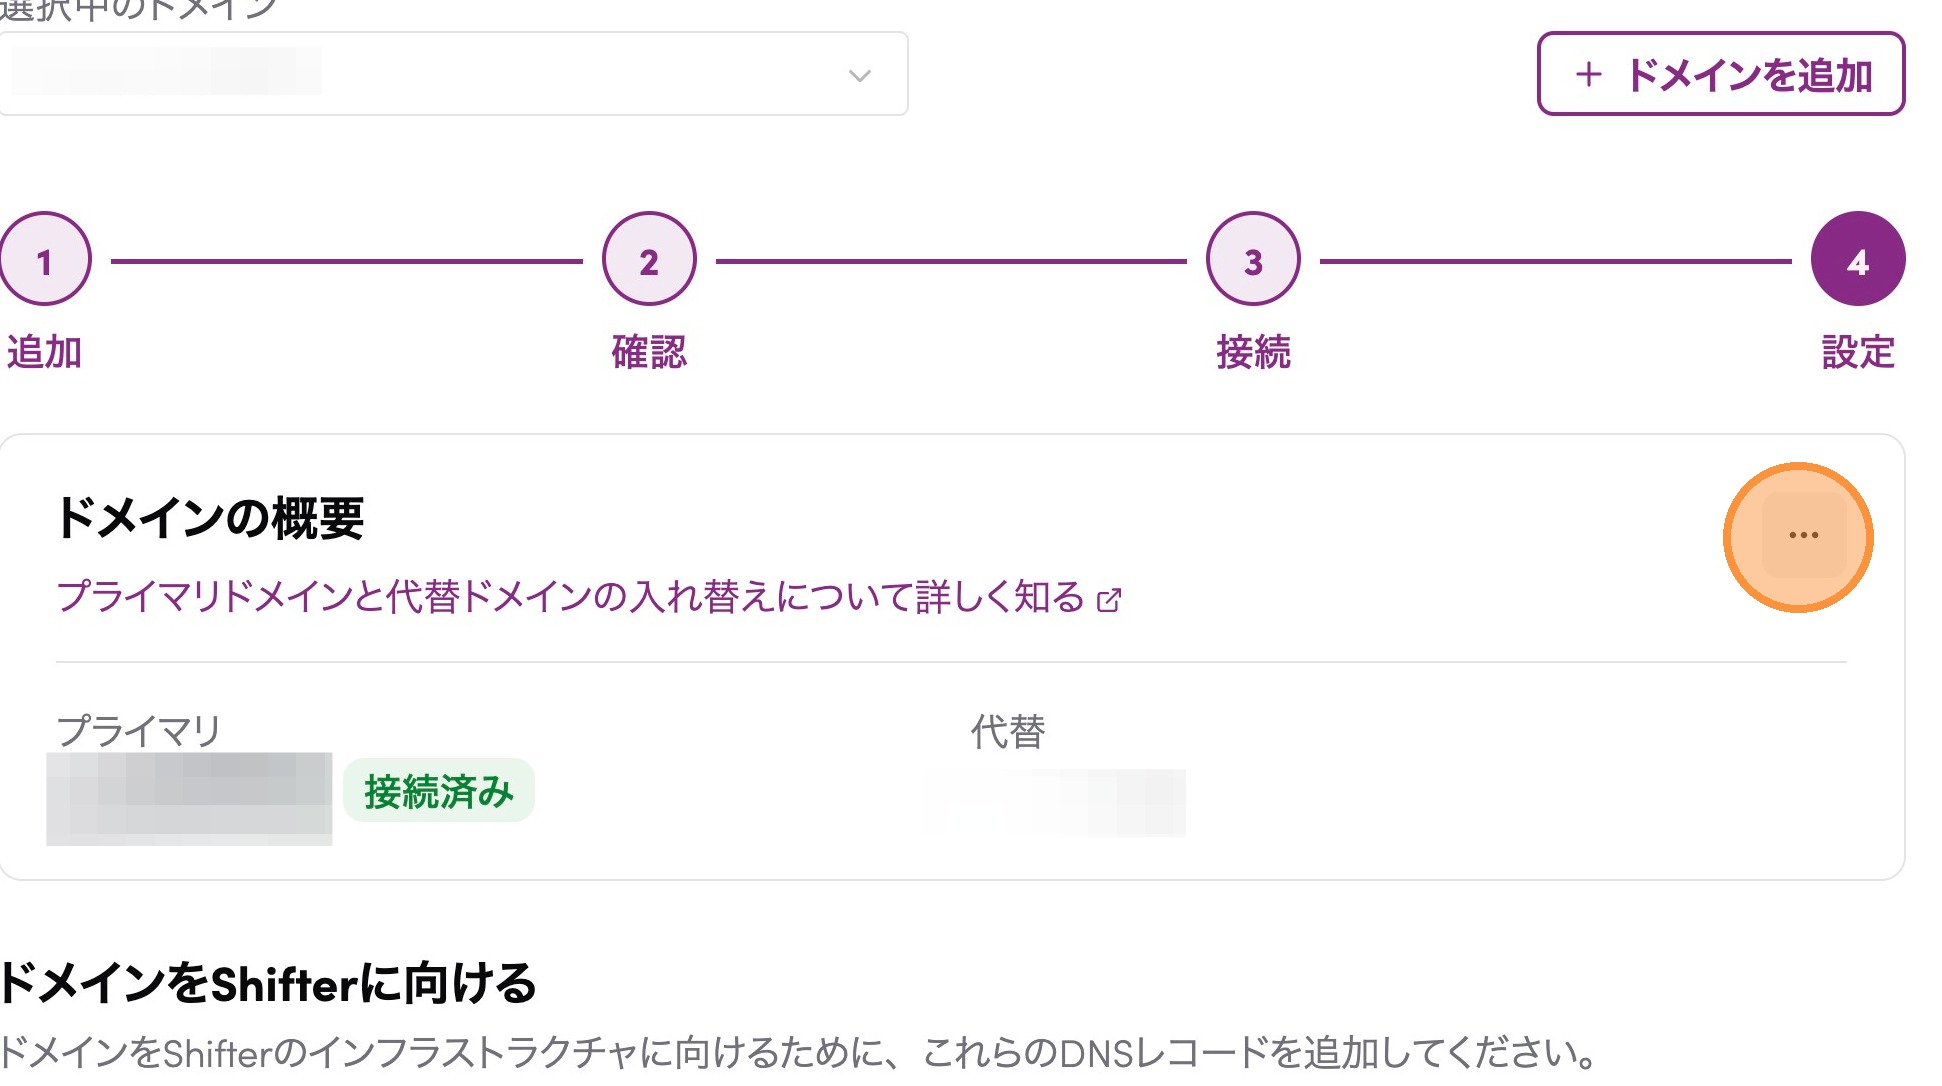Click the 接続済み status badge
The width and height of the screenshot is (1942, 1086).
[x=438, y=791]
